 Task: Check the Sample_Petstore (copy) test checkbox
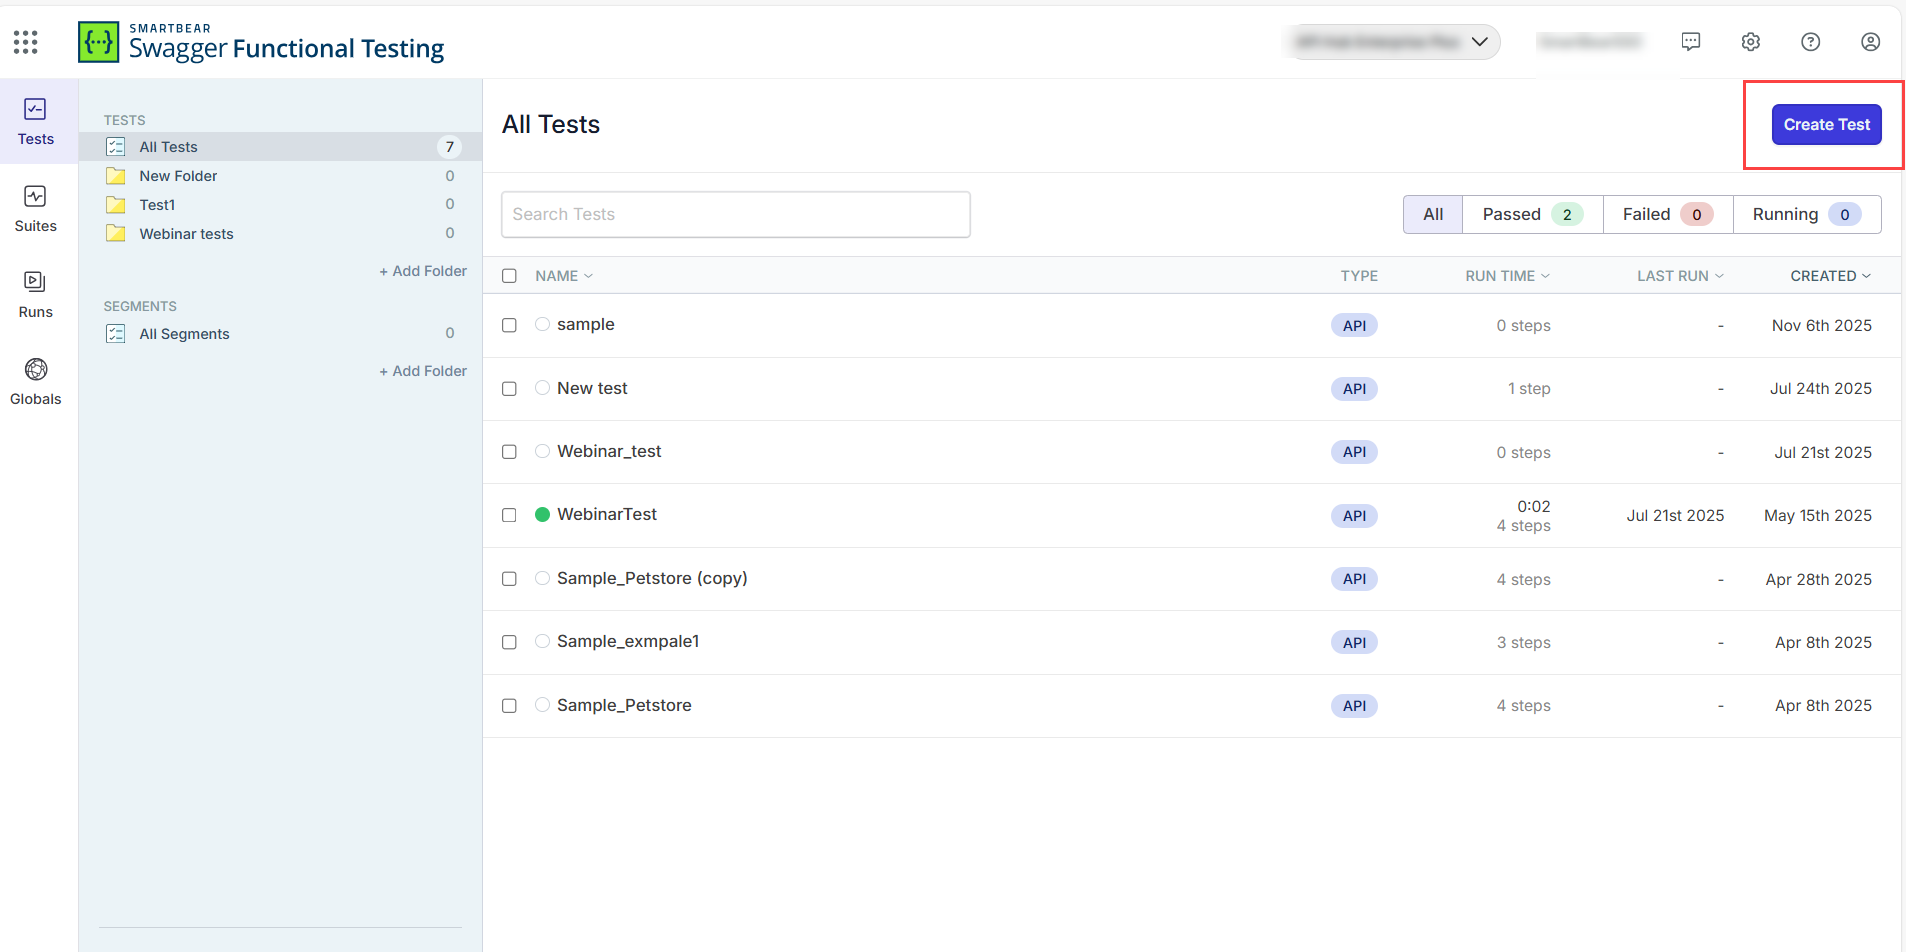click(509, 578)
